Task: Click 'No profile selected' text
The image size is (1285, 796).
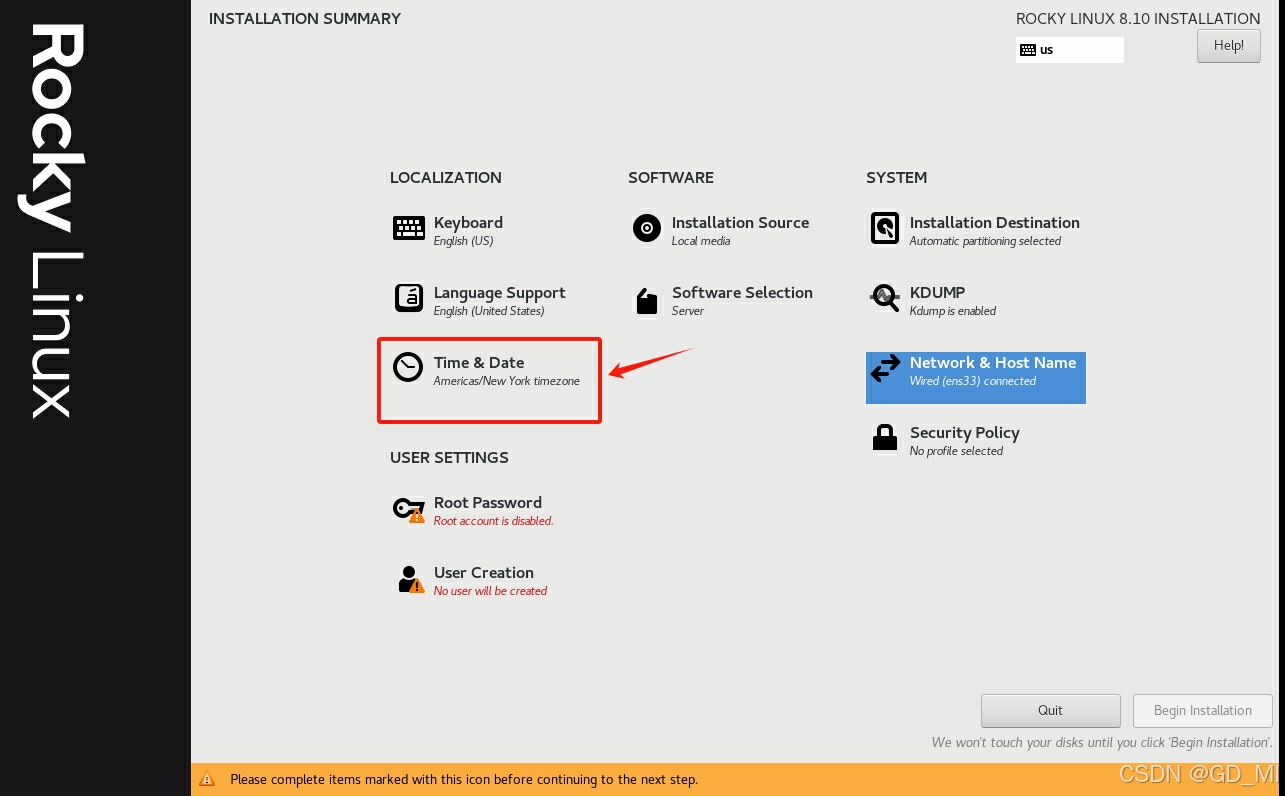Action: (x=956, y=451)
